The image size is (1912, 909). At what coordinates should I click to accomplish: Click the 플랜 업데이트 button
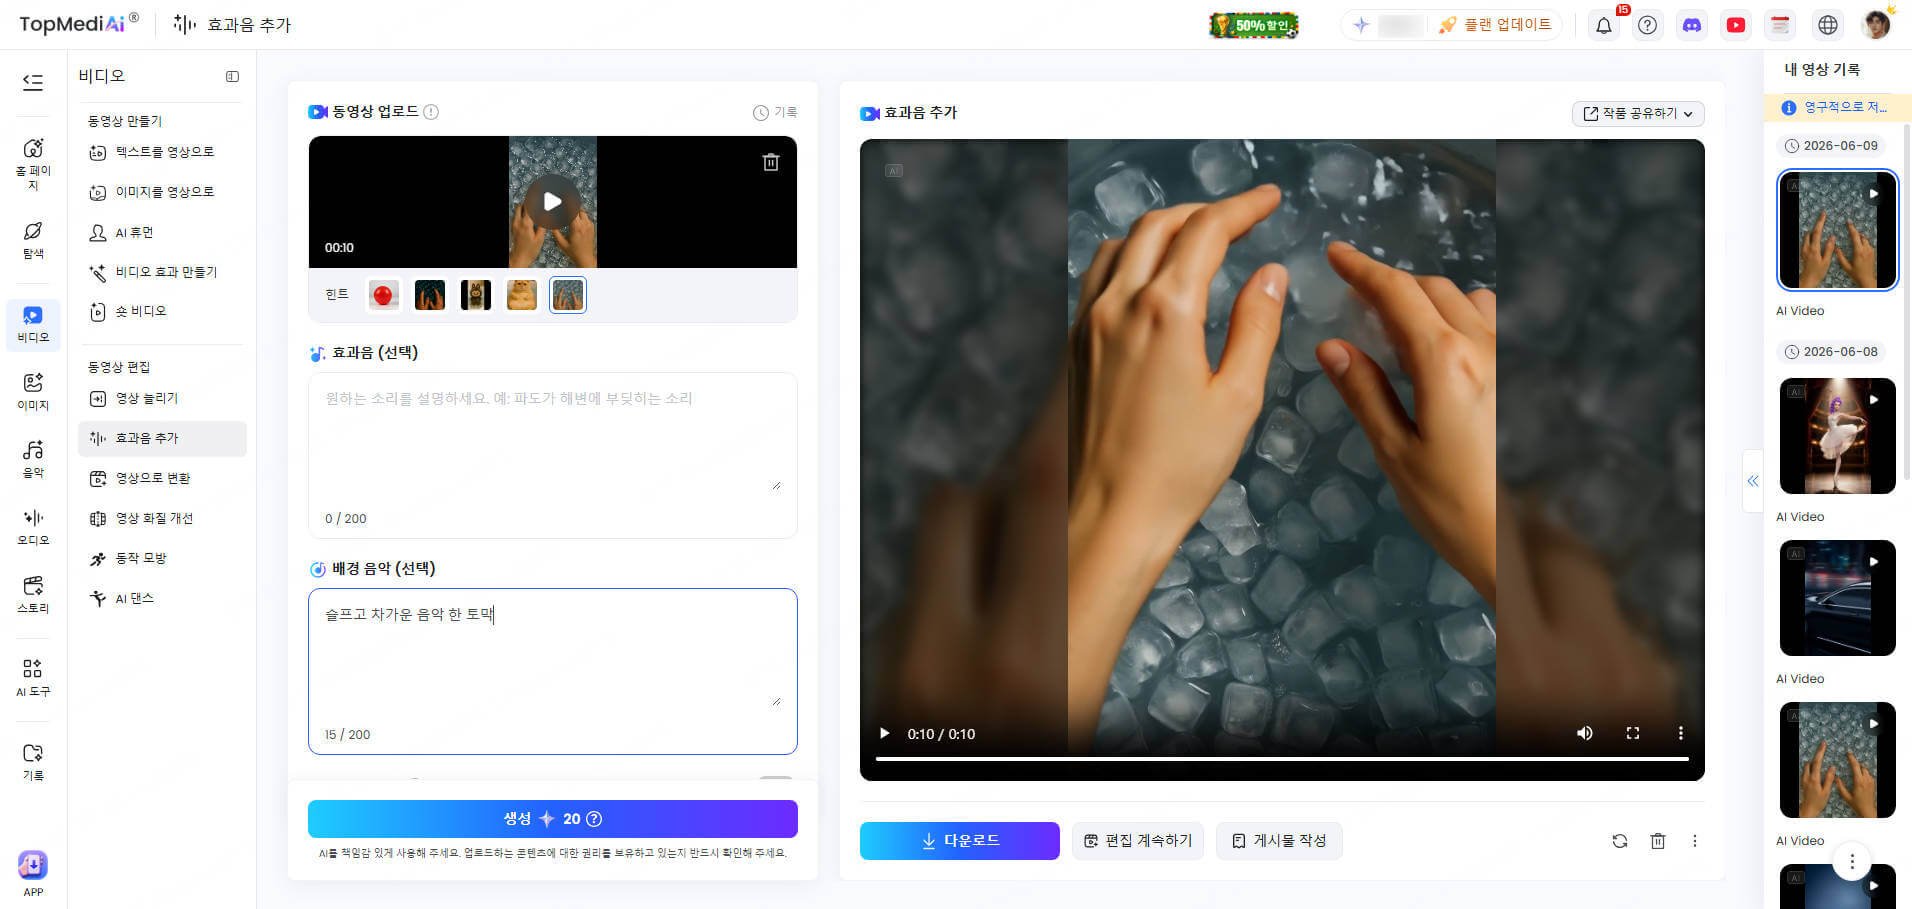point(1495,25)
